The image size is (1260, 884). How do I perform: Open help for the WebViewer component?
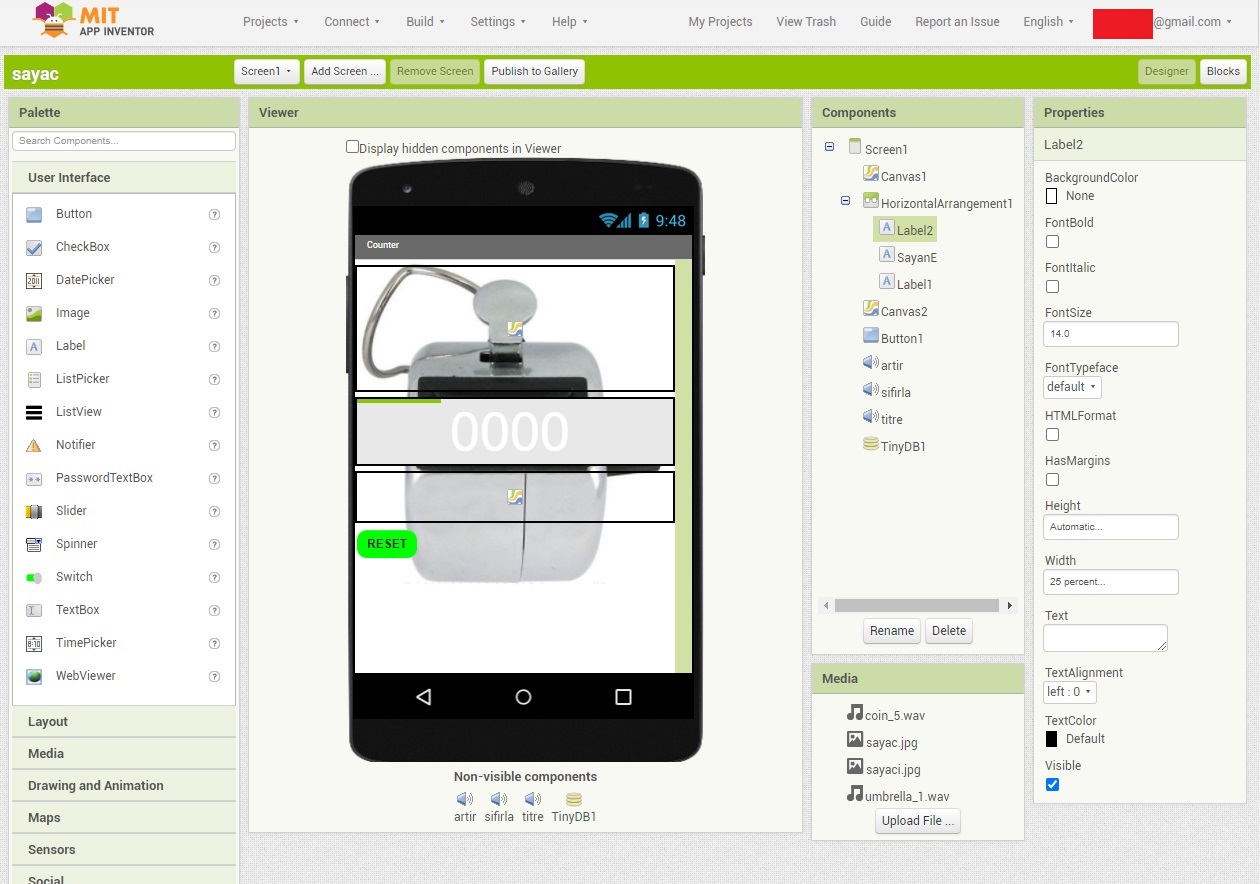click(x=214, y=676)
